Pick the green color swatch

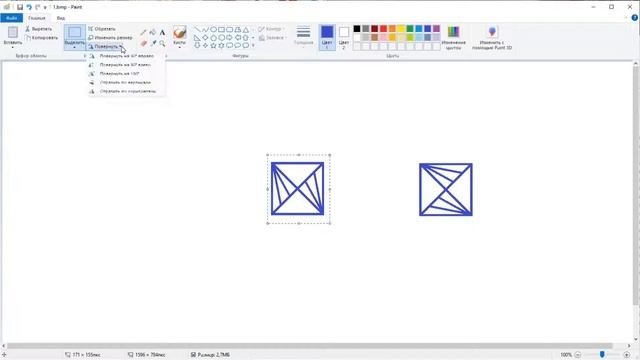click(410, 29)
